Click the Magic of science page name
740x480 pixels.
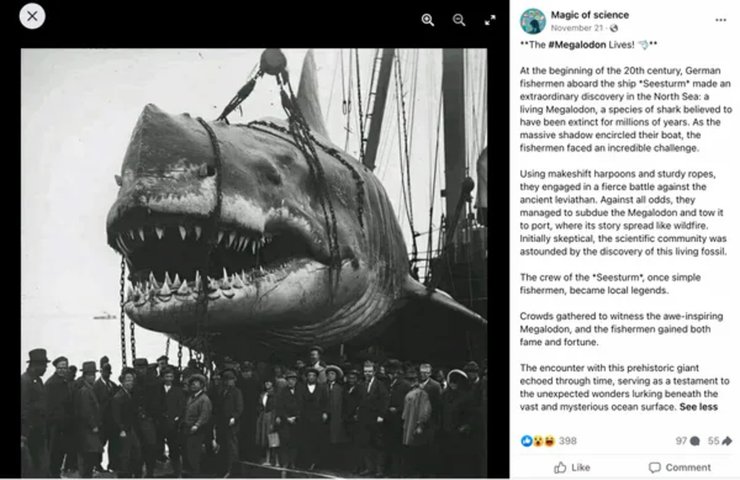[x=588, y=14]
